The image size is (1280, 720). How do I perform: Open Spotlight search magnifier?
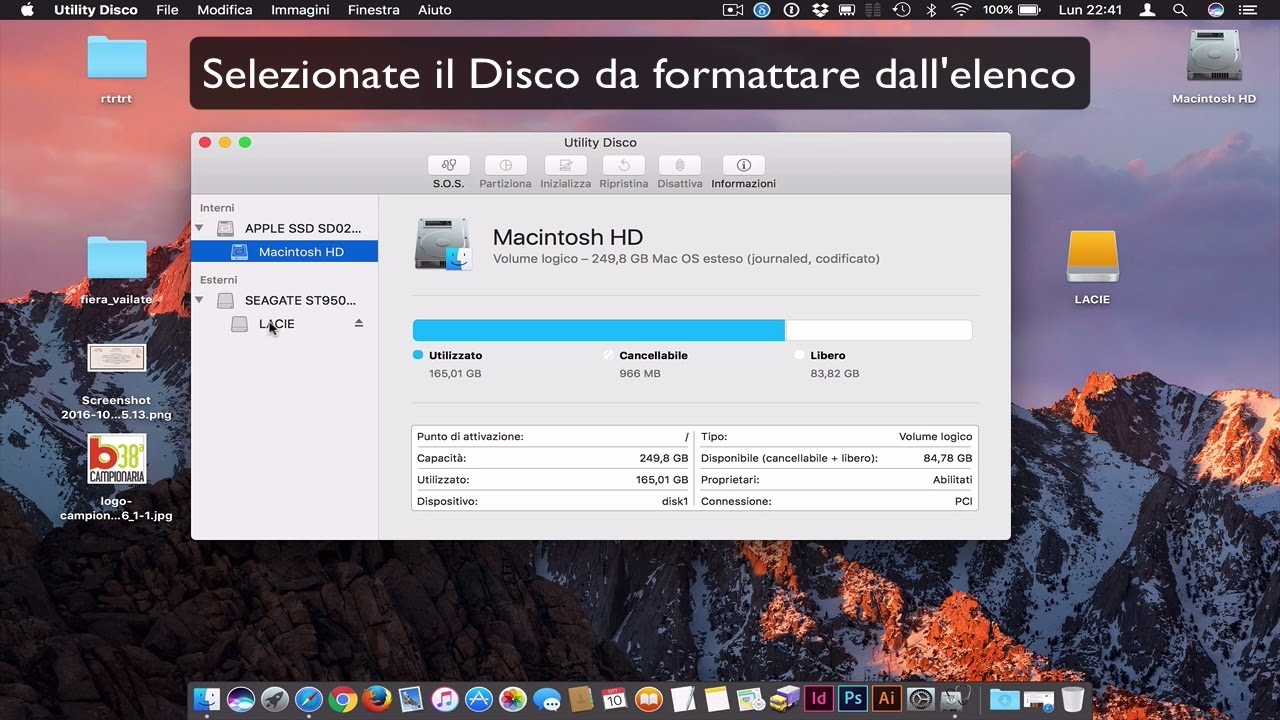(x=1180, y=10)
